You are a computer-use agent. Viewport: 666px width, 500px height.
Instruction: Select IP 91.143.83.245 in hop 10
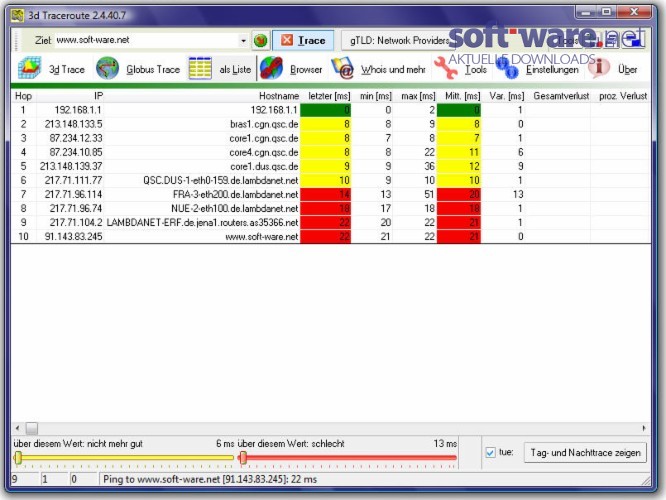(73, 236)
